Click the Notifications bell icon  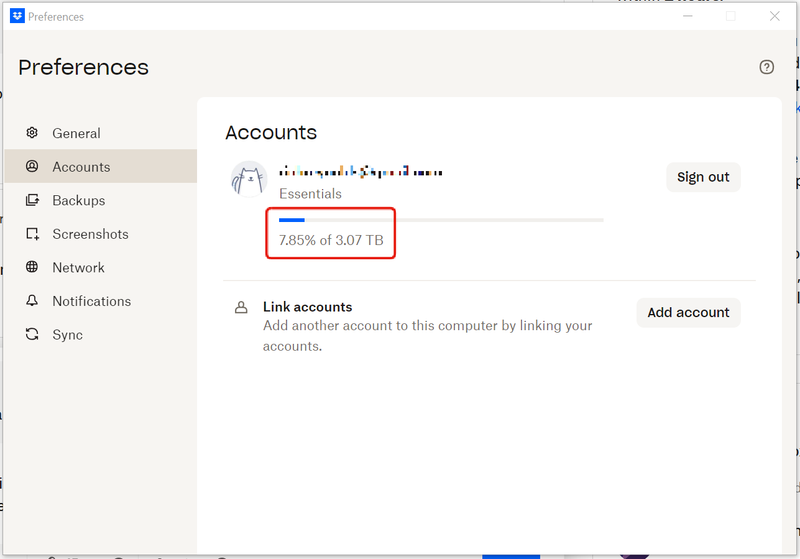pyautogui.click(x=32, y=301)
